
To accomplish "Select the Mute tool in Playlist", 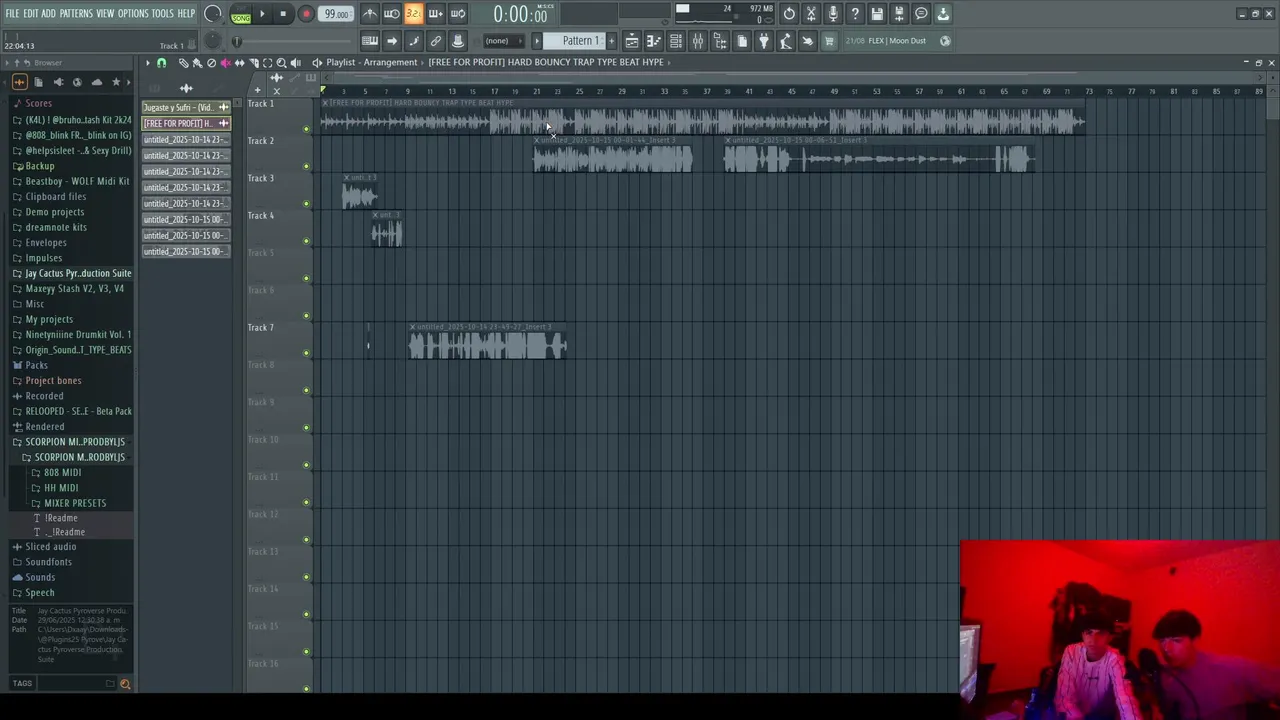I will tap(226, 63).
